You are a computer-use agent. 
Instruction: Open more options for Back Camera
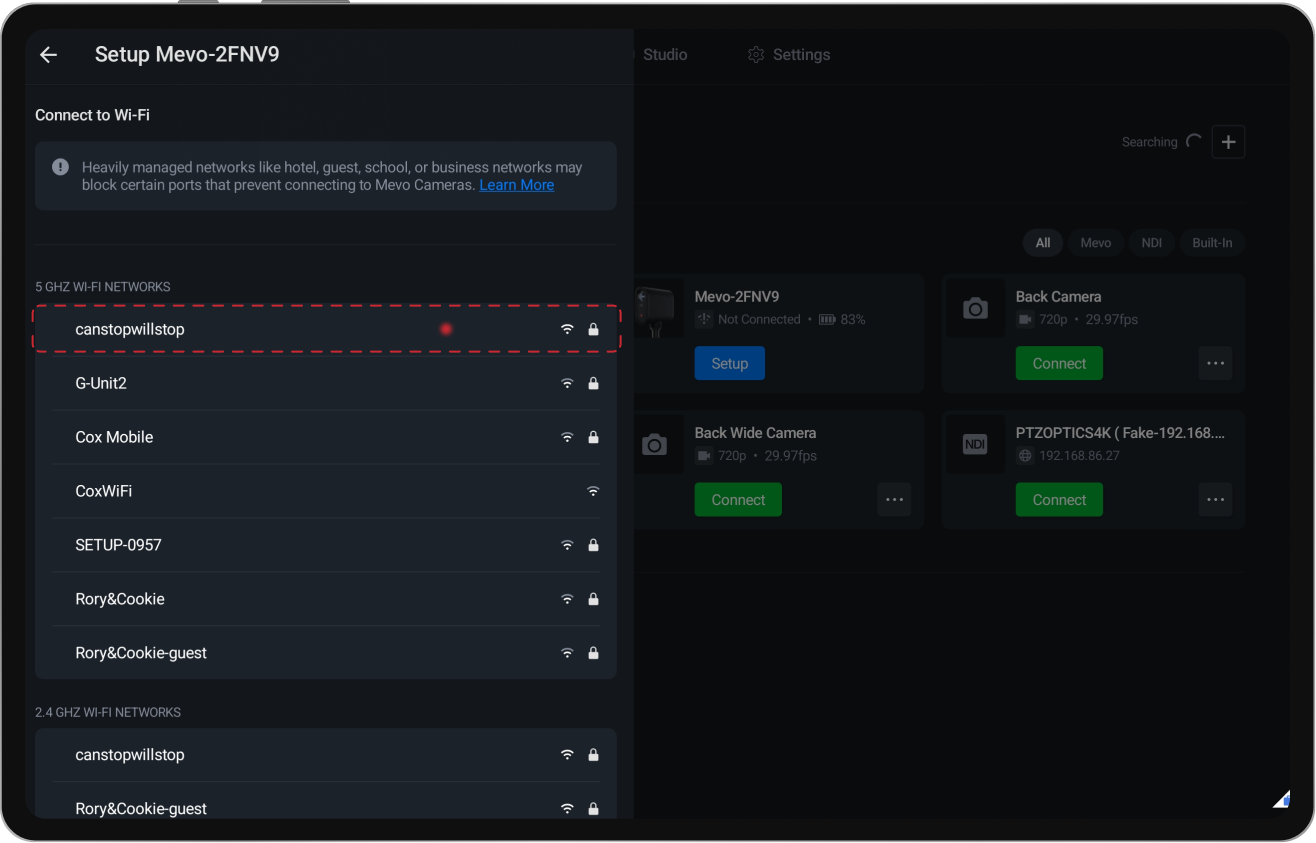pos(1215,364)
